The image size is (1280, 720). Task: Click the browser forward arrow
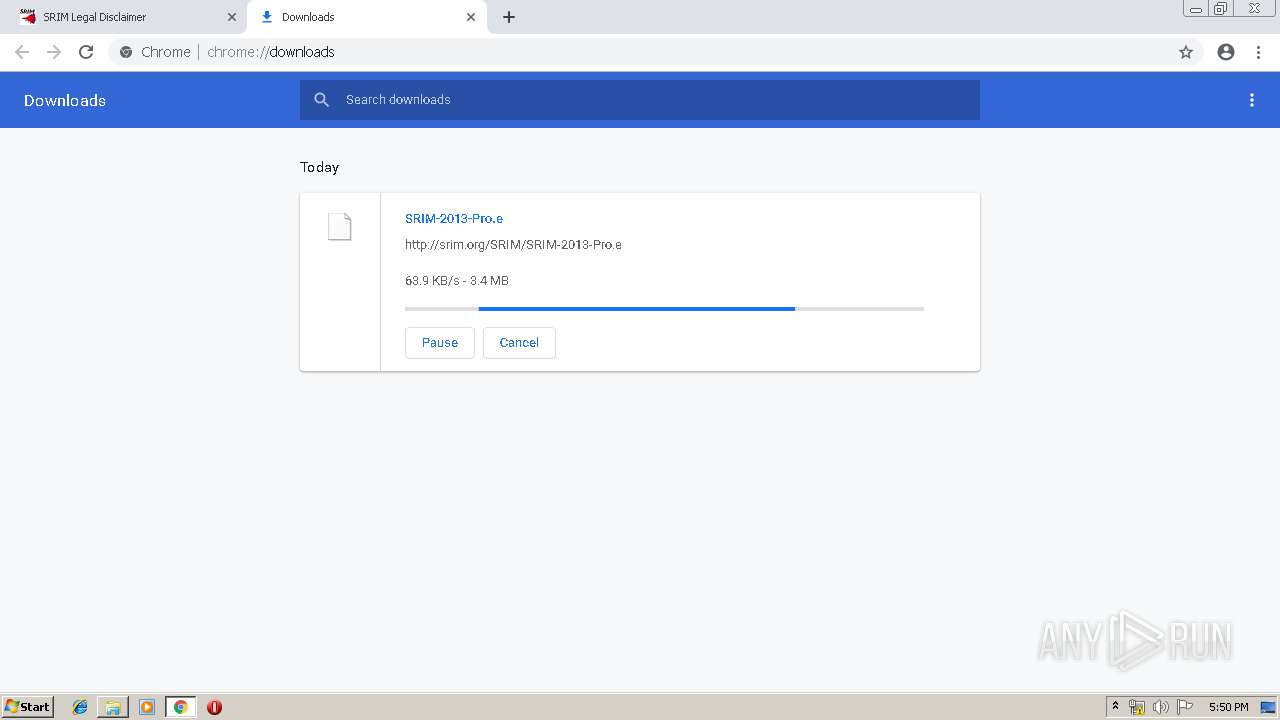point(54,52)
